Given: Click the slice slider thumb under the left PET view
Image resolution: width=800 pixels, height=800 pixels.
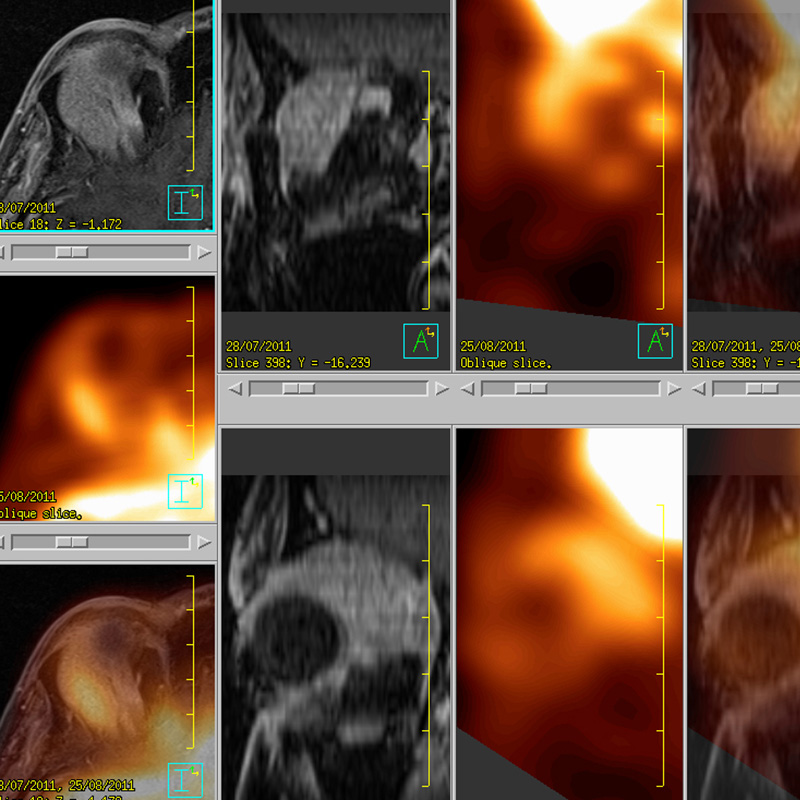Looking at the screenshot, I should pyautogui.click(x=72, y=542).
